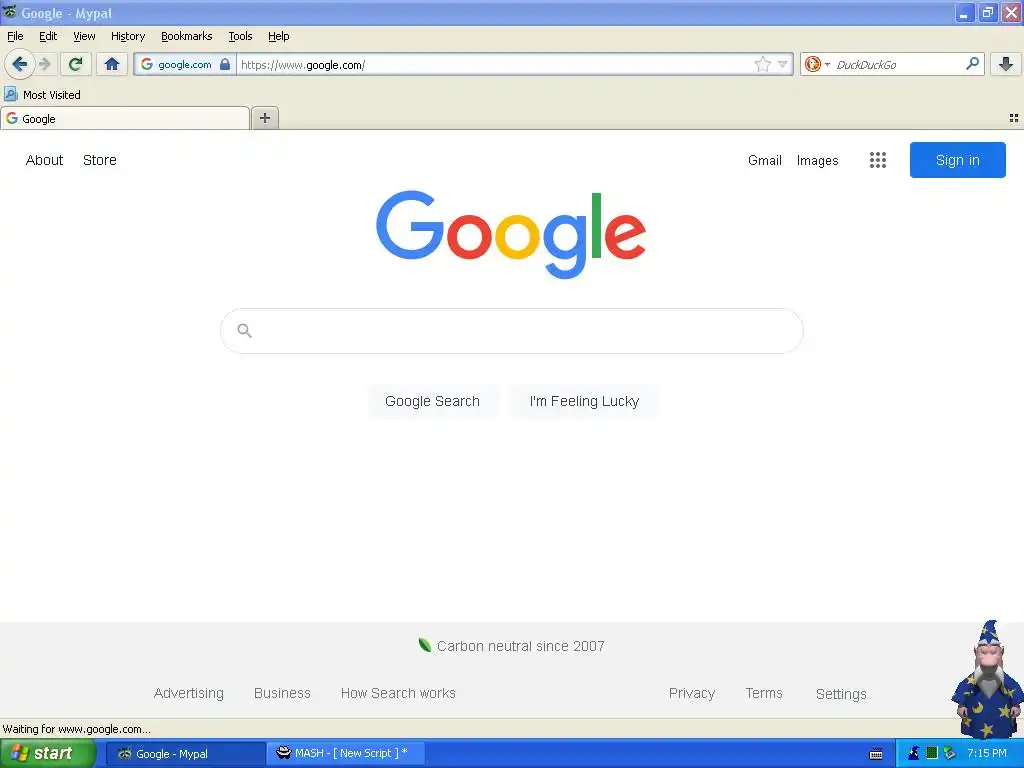Screen dimensions: 1024x768
Task: Open the URL history dropdown arrow
Action: point(782,64)
